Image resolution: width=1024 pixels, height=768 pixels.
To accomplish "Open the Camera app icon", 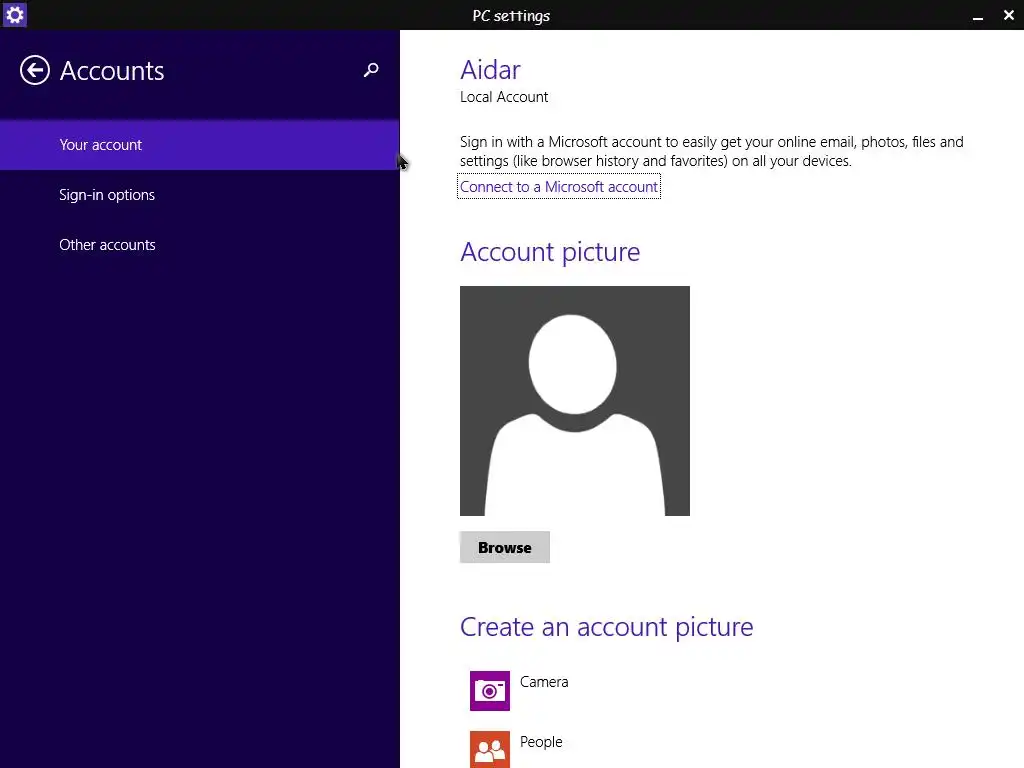I will [x=490, y=691].
